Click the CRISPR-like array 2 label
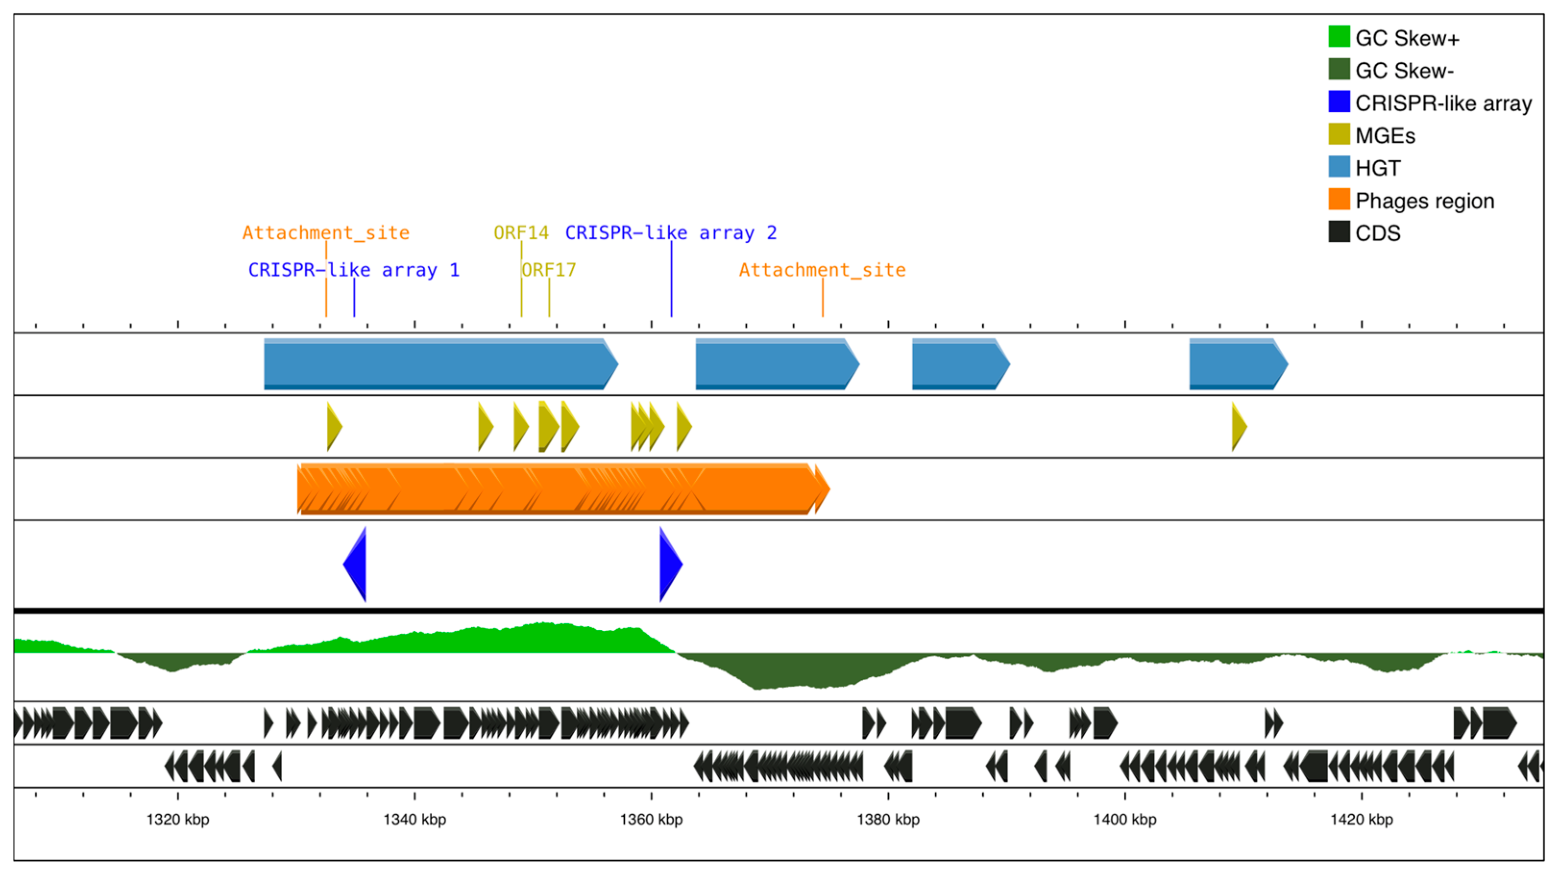The width and height of the screenshot is (1557, 874). (x=671, y=233)
